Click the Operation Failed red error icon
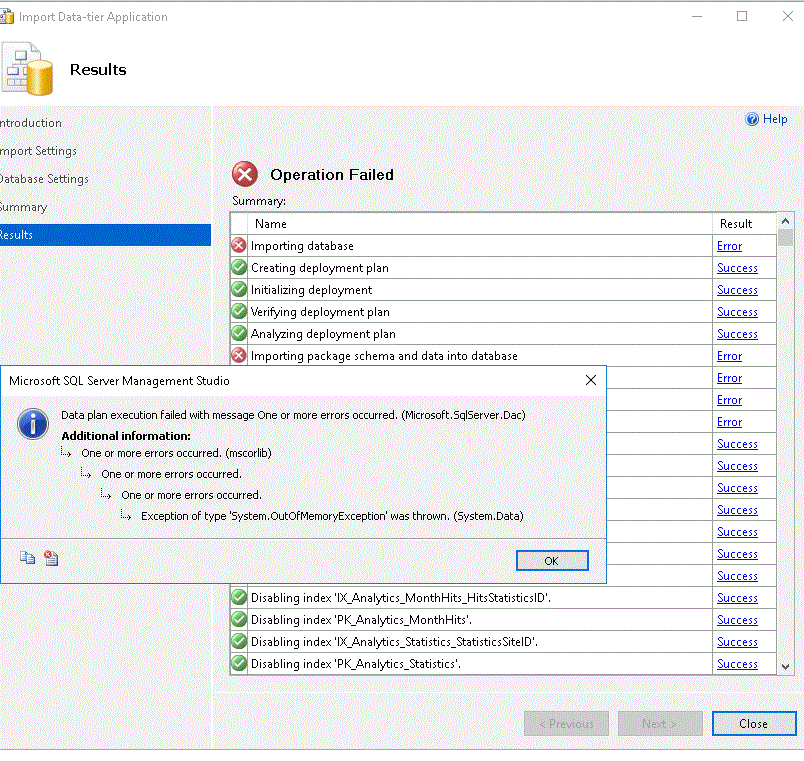 coord(245,173)
